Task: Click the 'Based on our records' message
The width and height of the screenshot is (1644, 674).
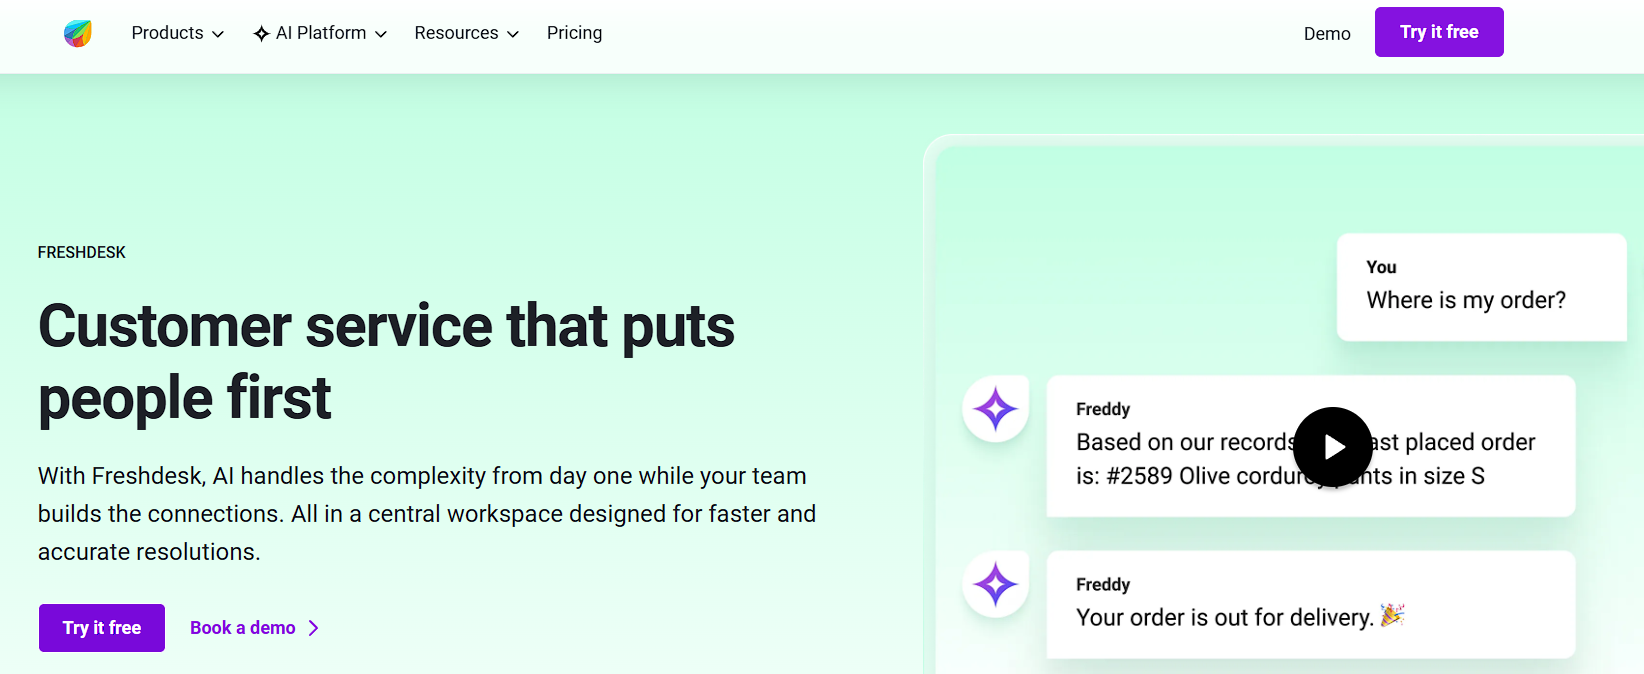Action: (1311, 446)
